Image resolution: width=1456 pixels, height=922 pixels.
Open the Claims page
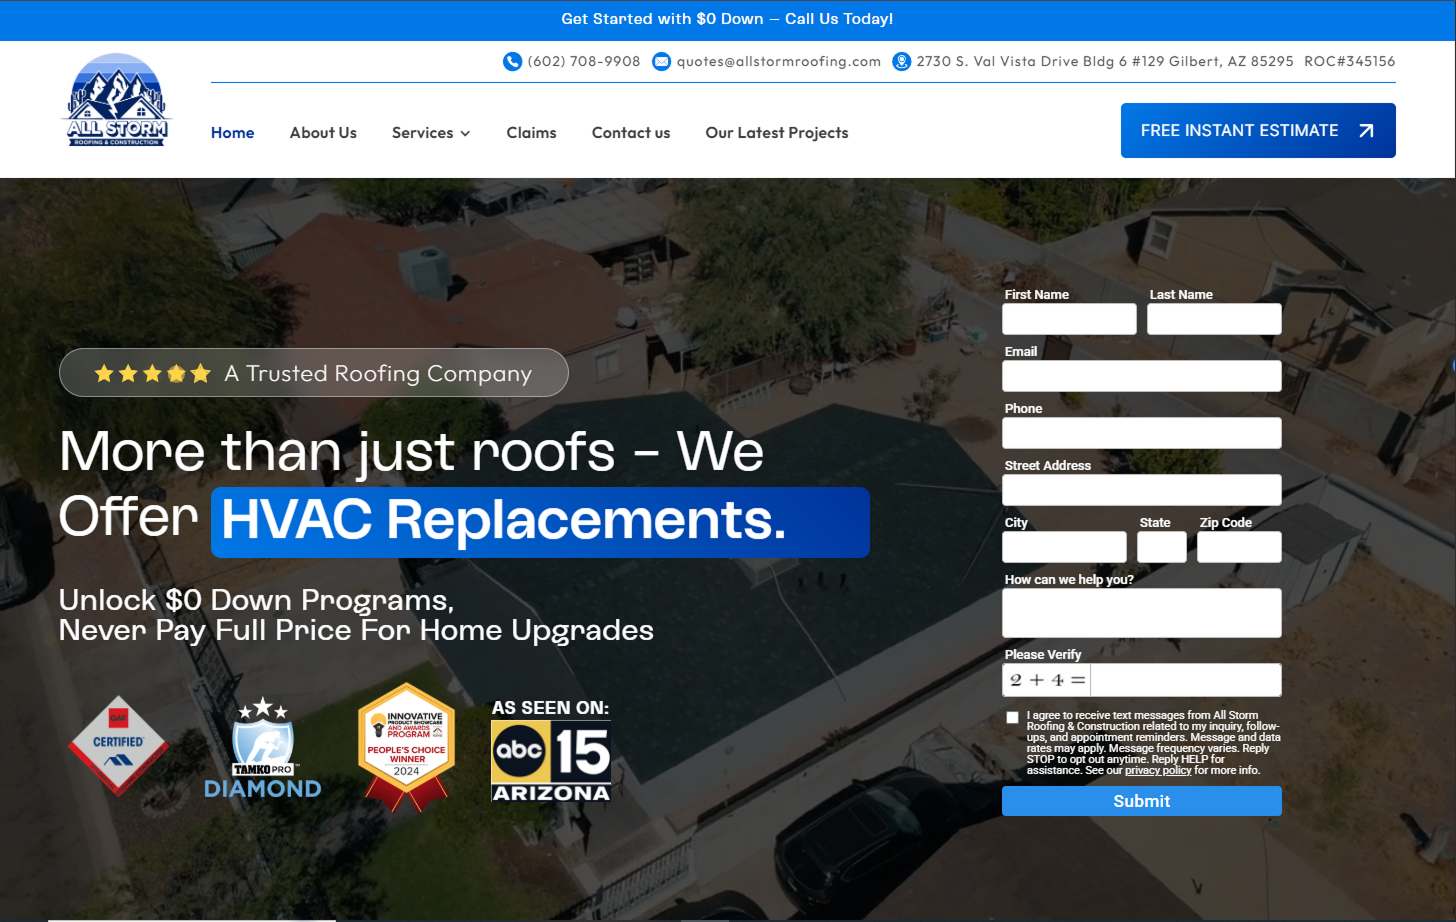point(531,133)
